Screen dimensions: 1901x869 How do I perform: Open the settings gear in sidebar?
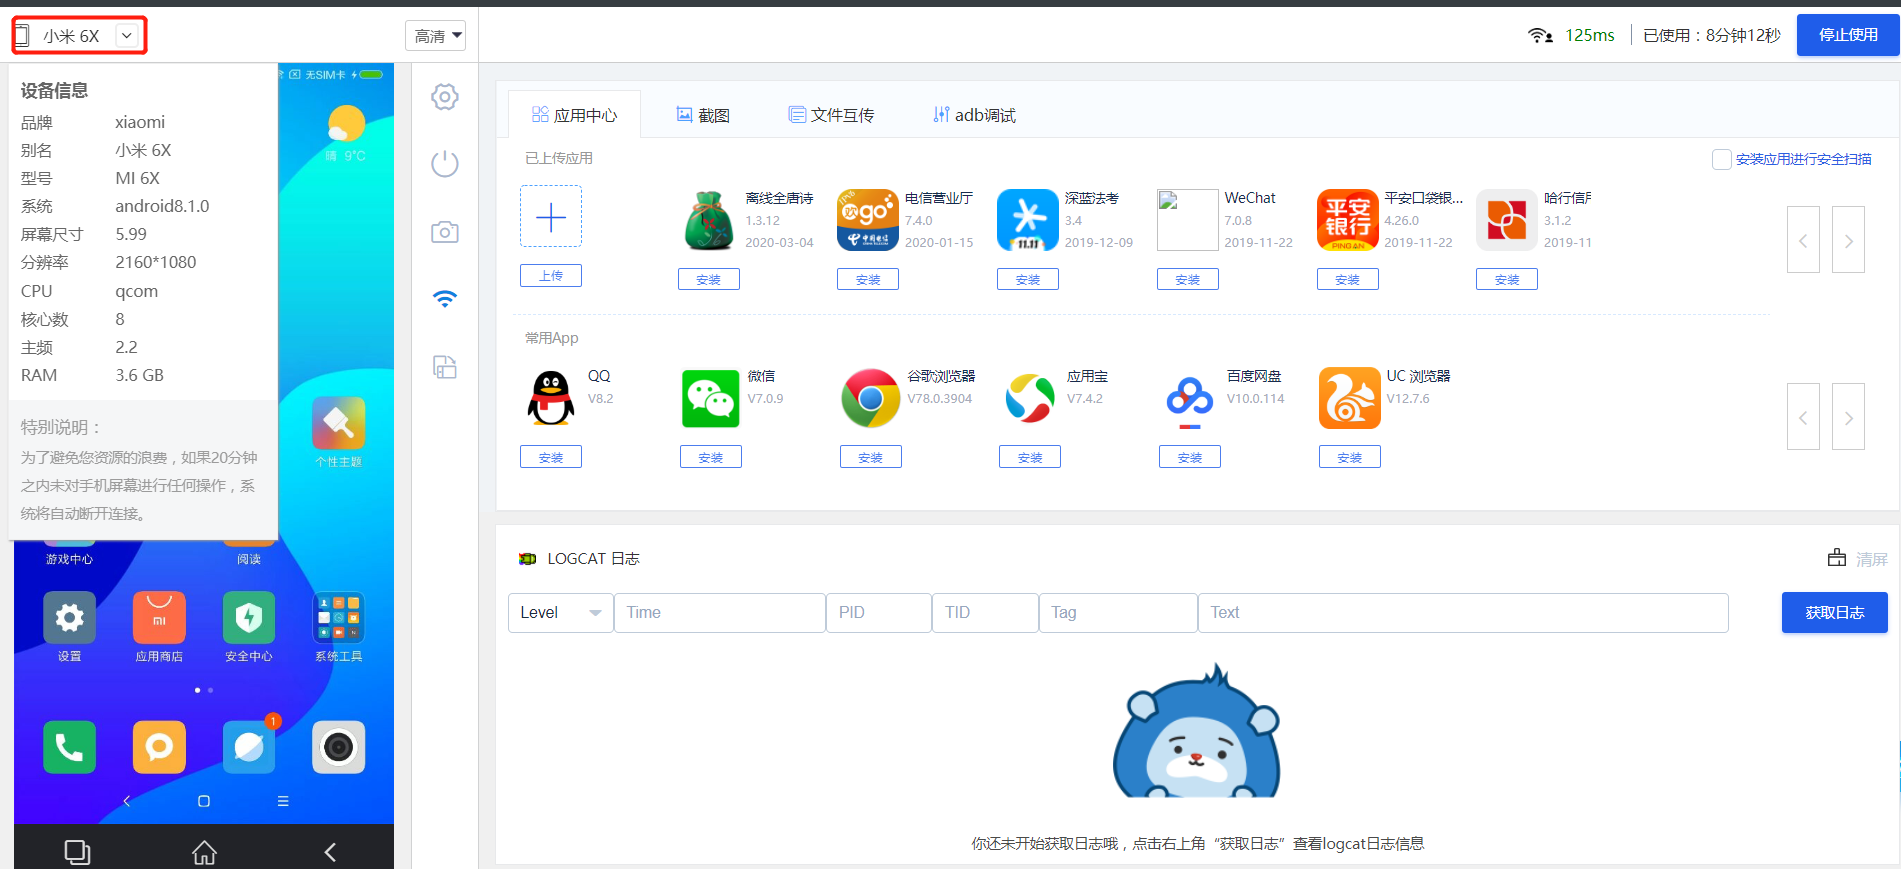pos(445,97)
